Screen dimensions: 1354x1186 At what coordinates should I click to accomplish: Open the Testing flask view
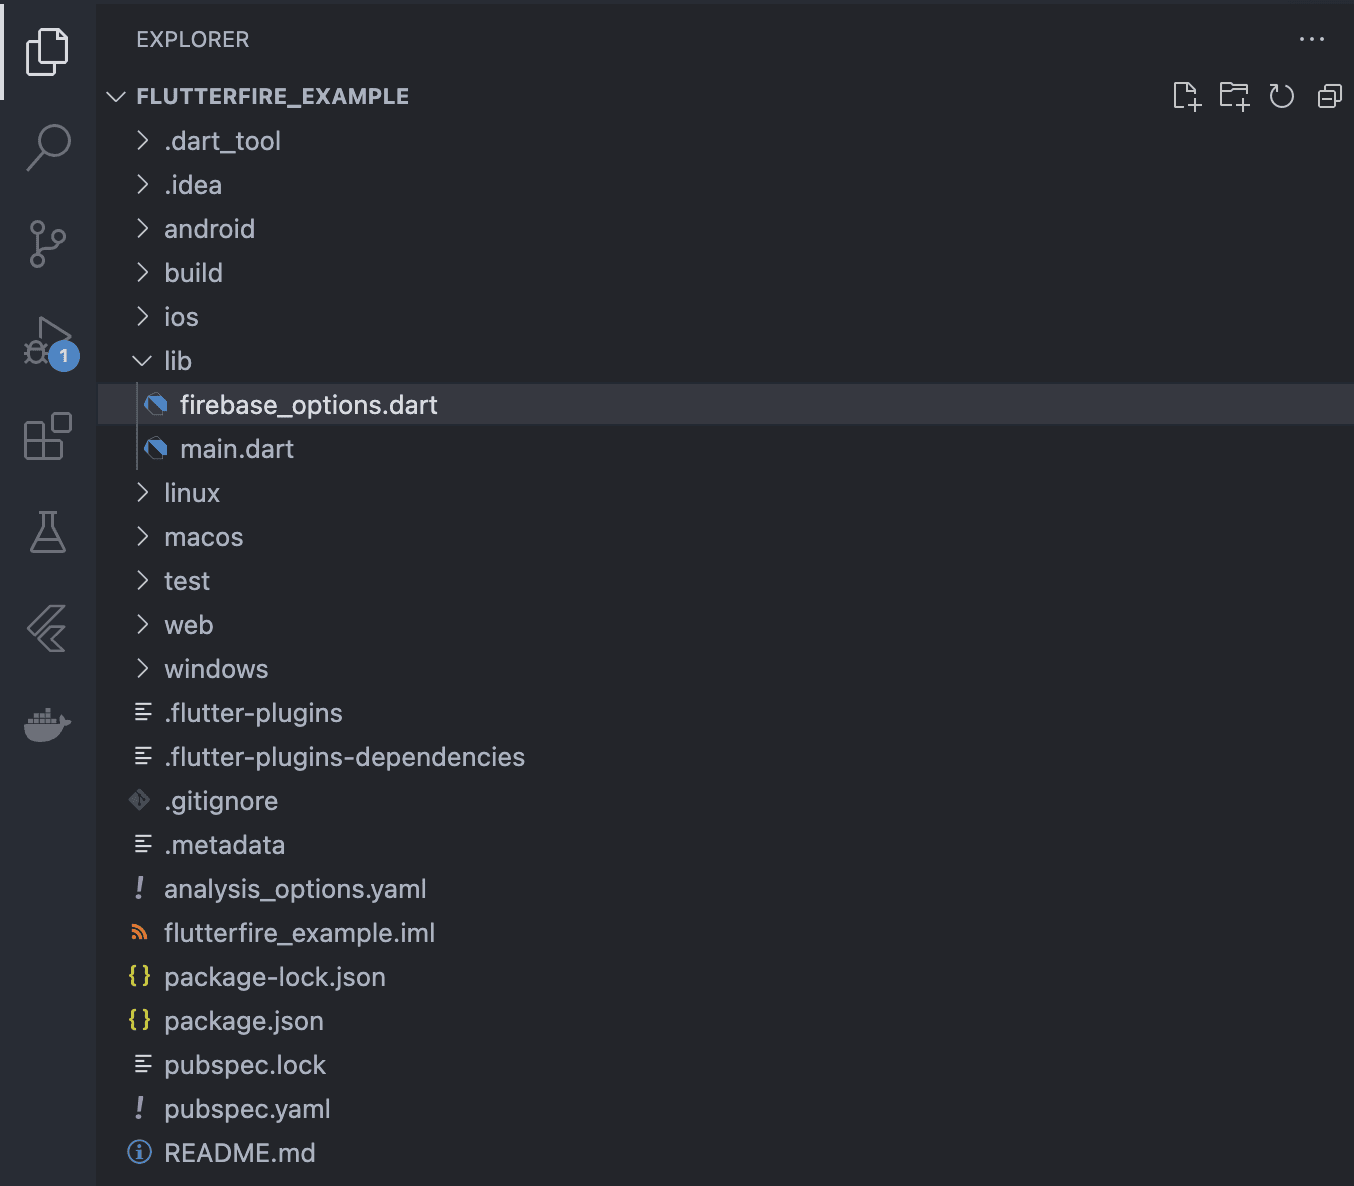point(48,532)
